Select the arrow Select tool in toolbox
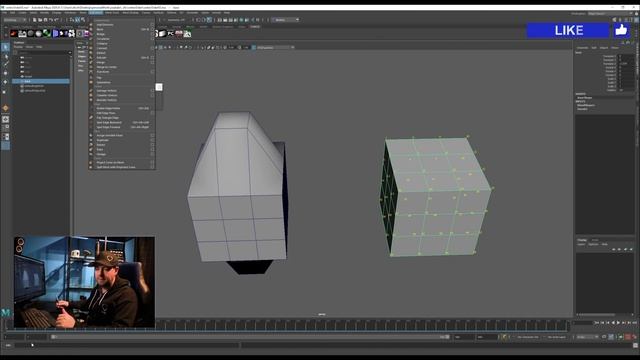640x360 pixels. click(x=5, y=47)
